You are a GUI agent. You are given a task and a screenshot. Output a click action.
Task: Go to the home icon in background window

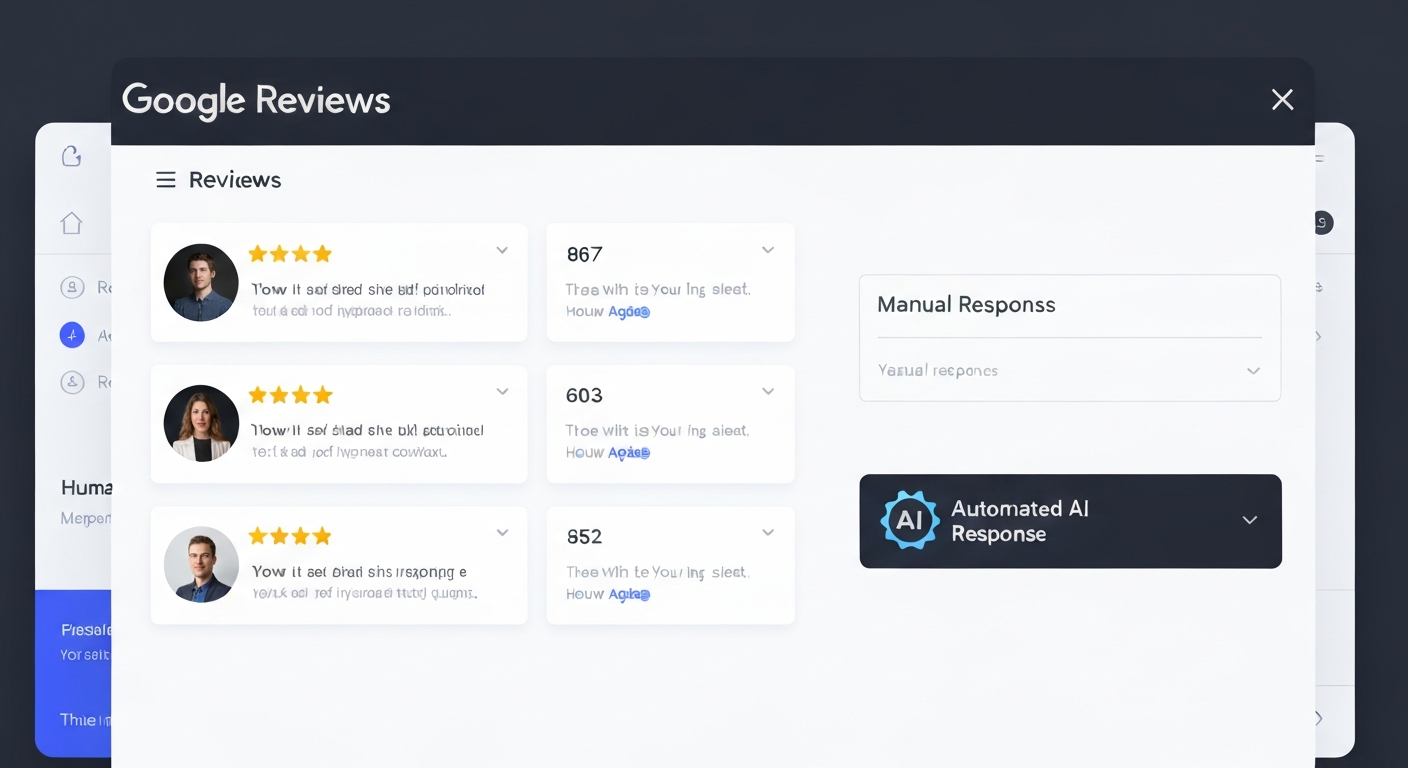pyautogui.click(x=71, y=223)
